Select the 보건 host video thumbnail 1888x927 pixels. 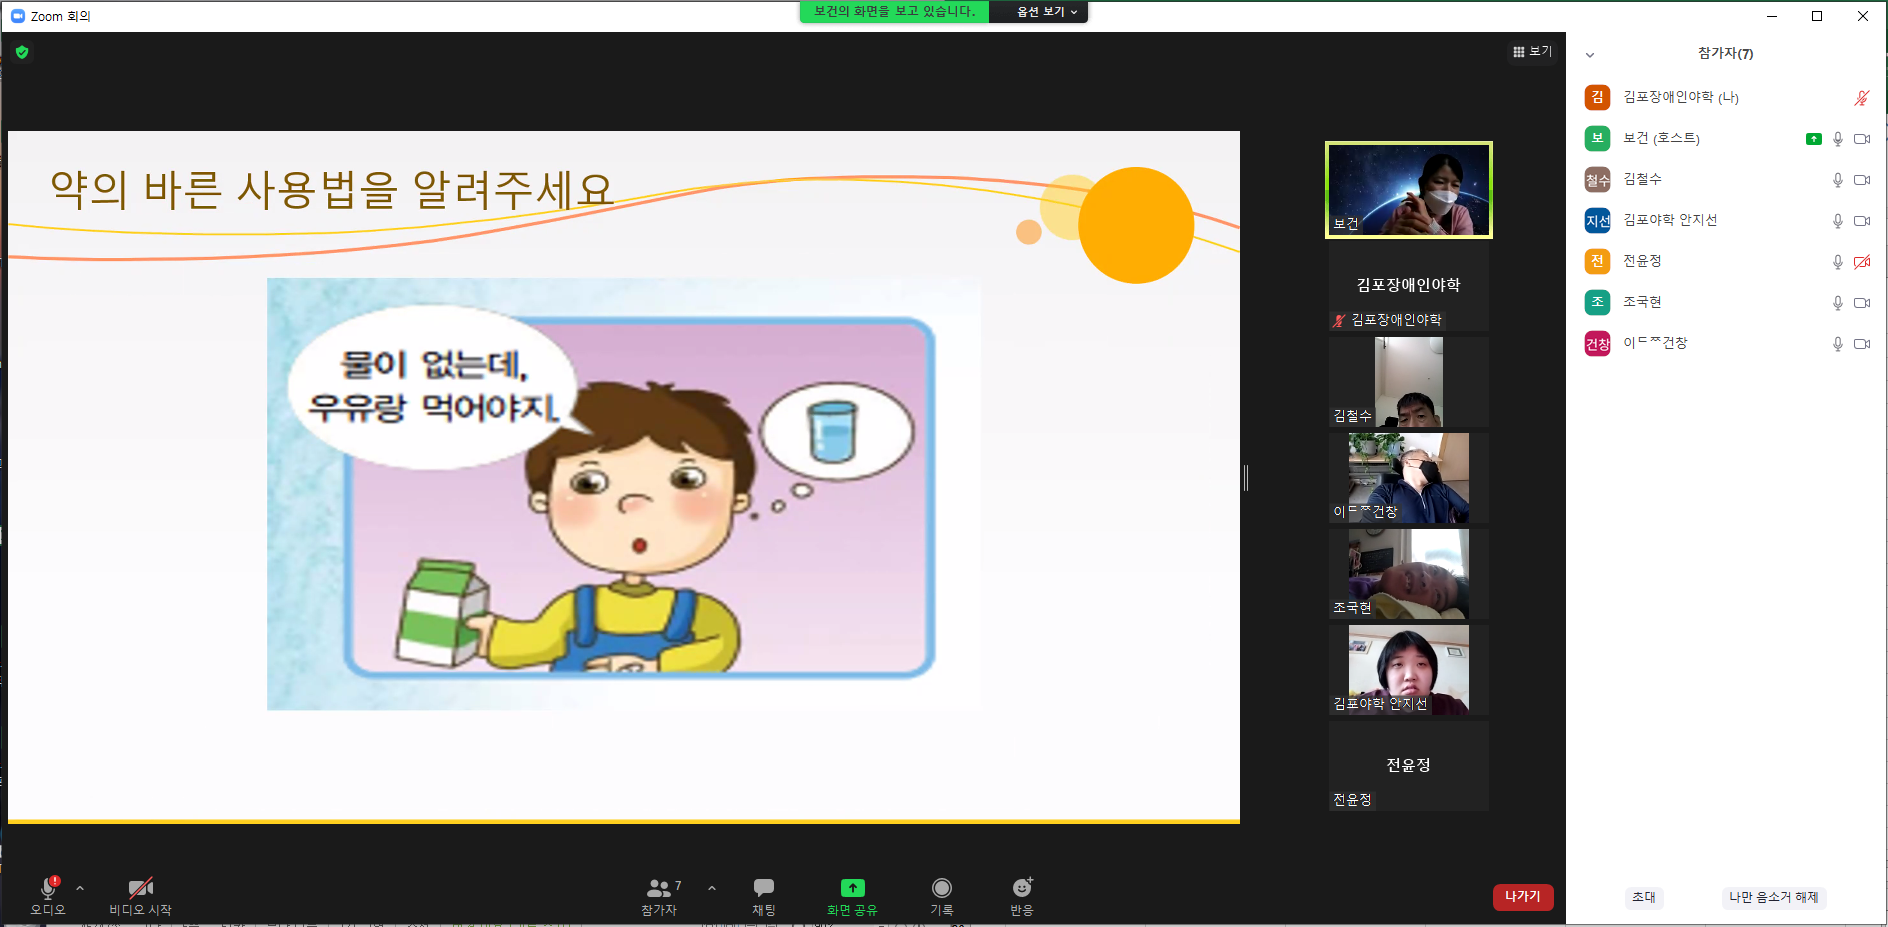pos(1409,190)
